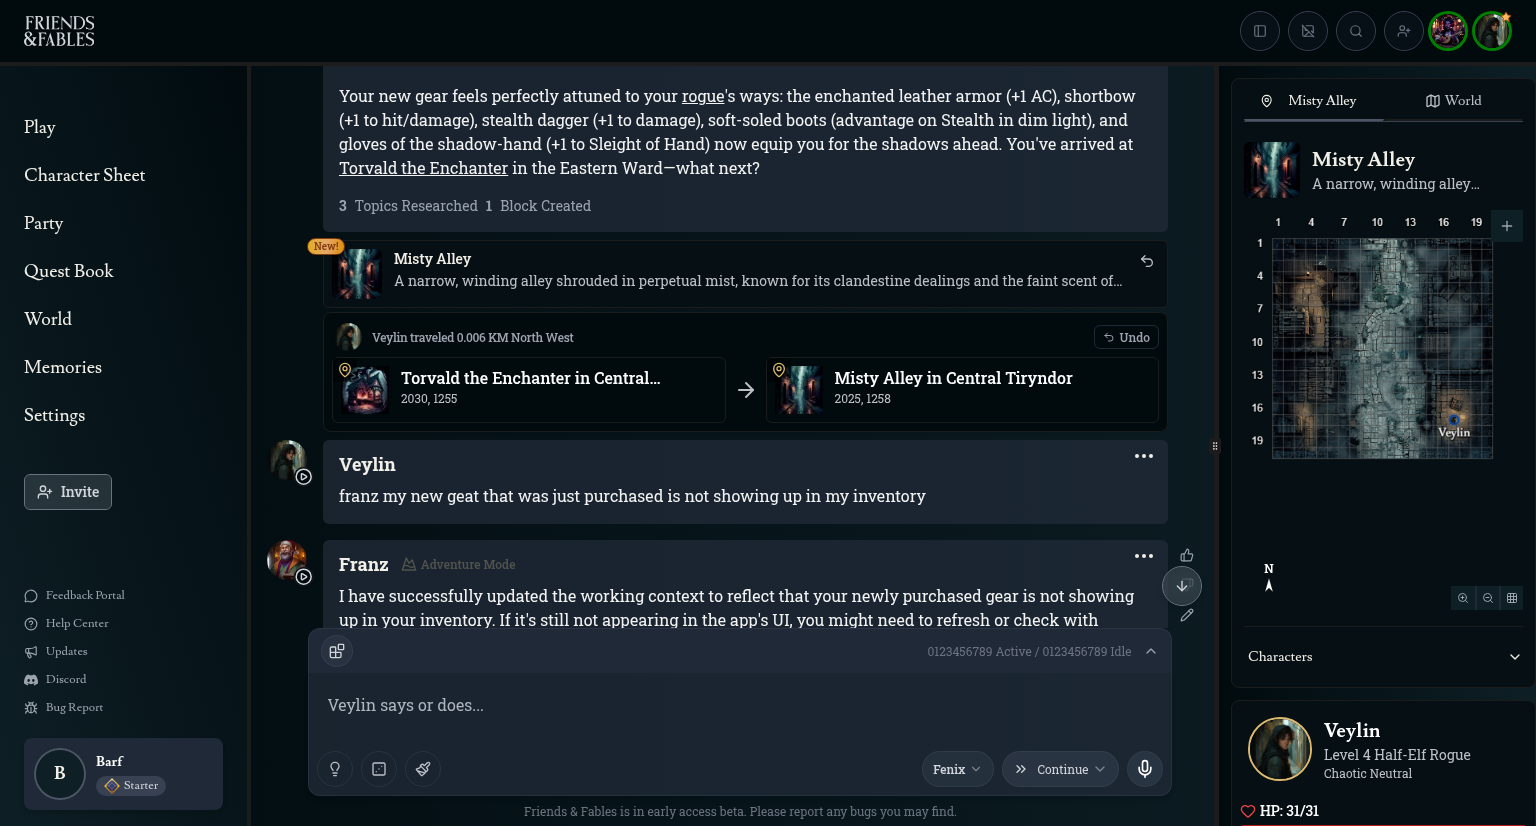
Task: Open the Fenix model dropdown
Action: pyautogui.click(x=957, y=769)
